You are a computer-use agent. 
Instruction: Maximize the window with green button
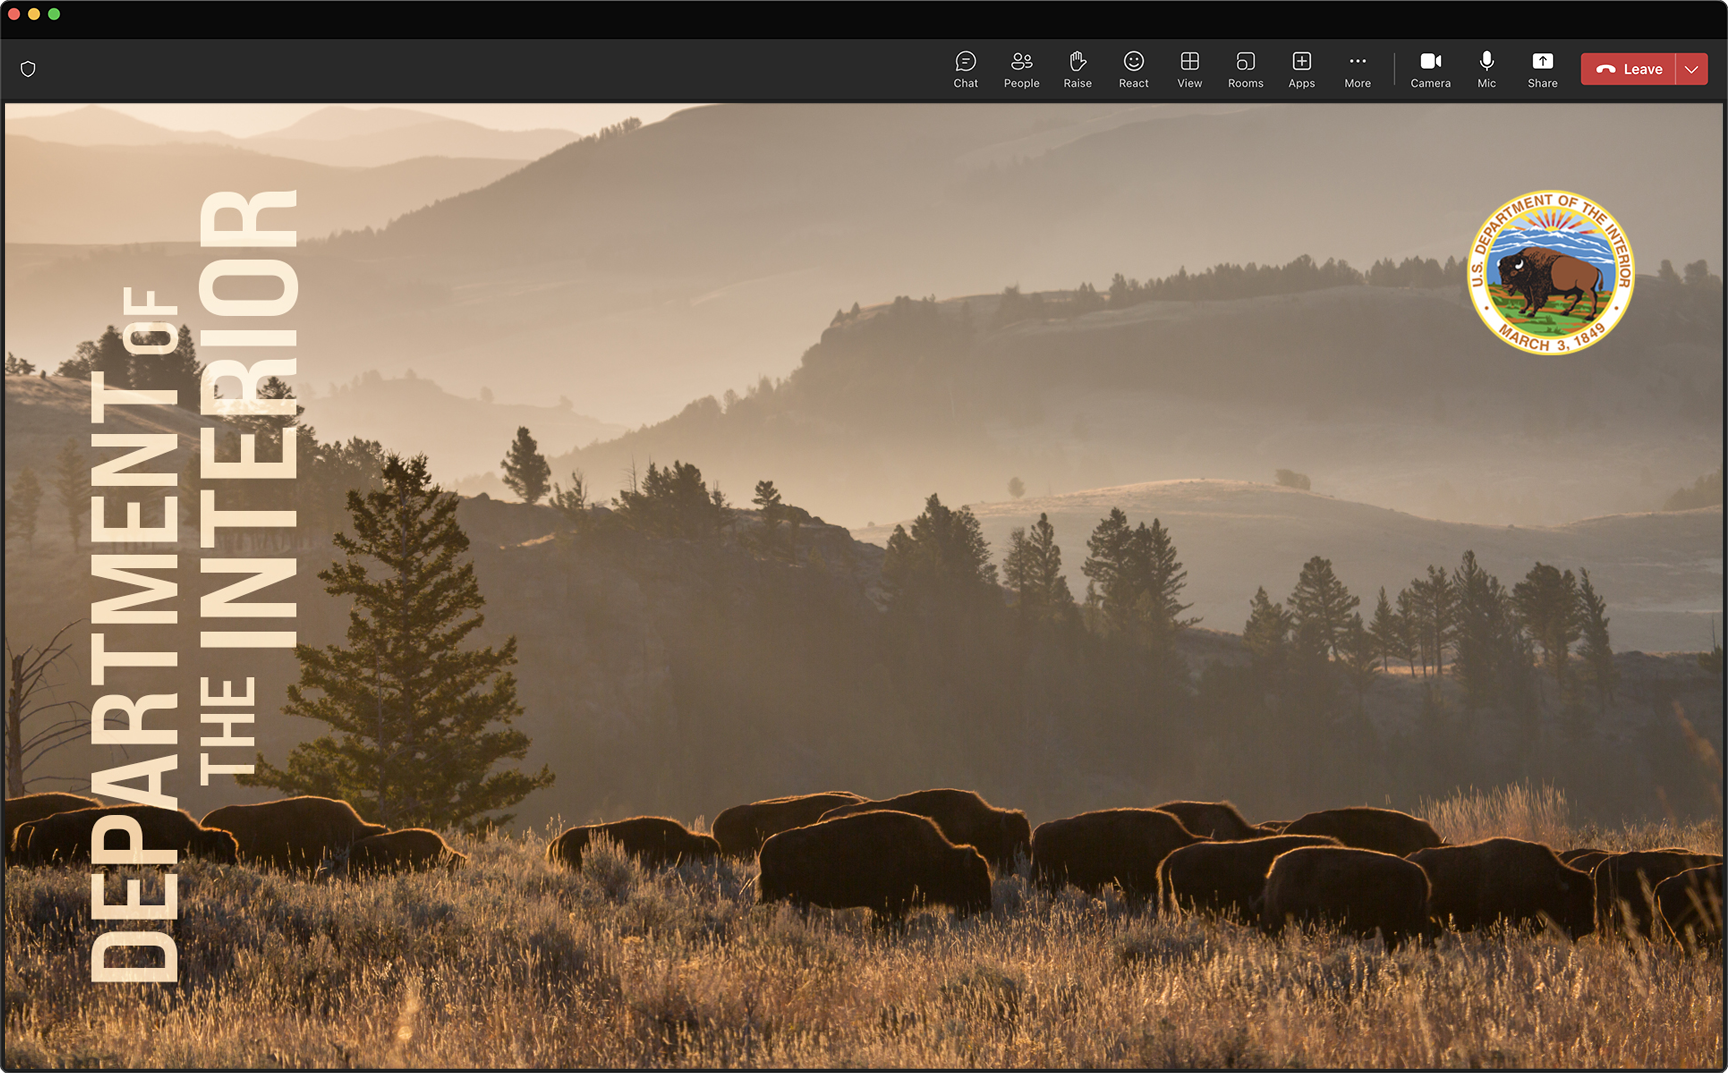(54, 14)
